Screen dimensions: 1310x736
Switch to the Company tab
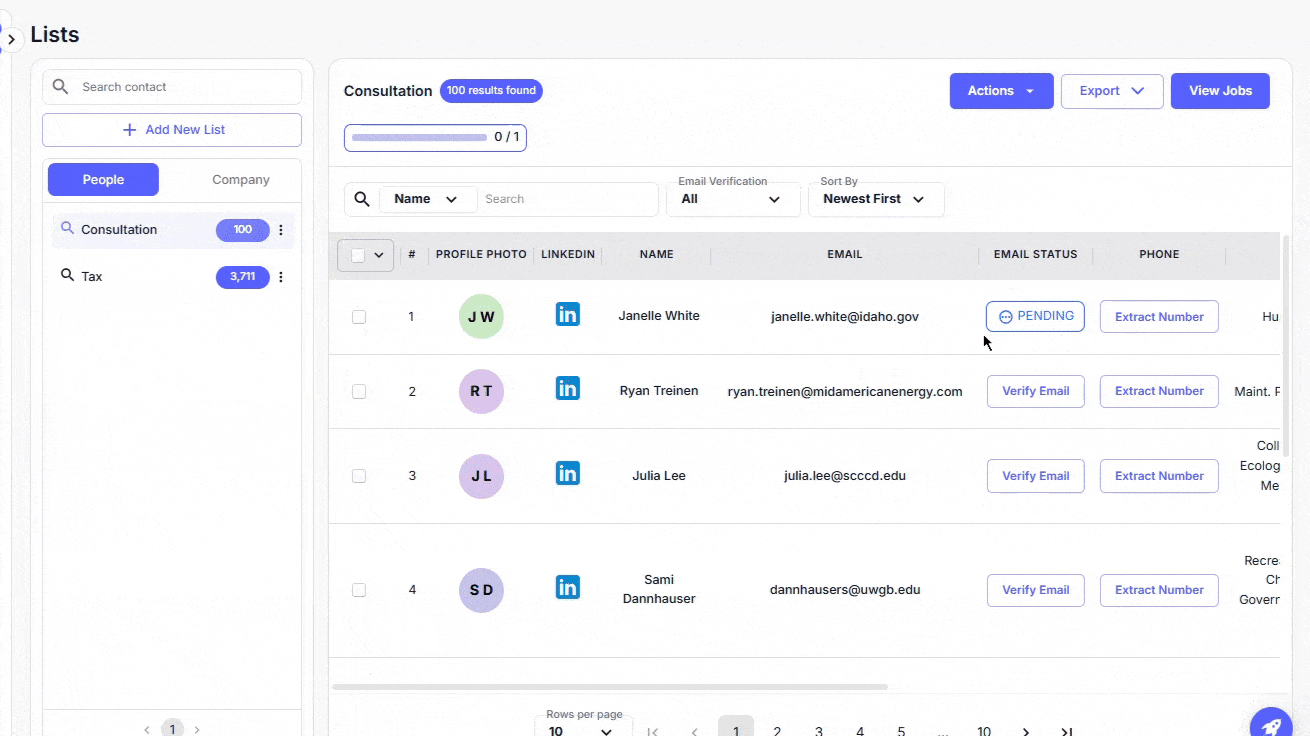click(x=240, y=180)
